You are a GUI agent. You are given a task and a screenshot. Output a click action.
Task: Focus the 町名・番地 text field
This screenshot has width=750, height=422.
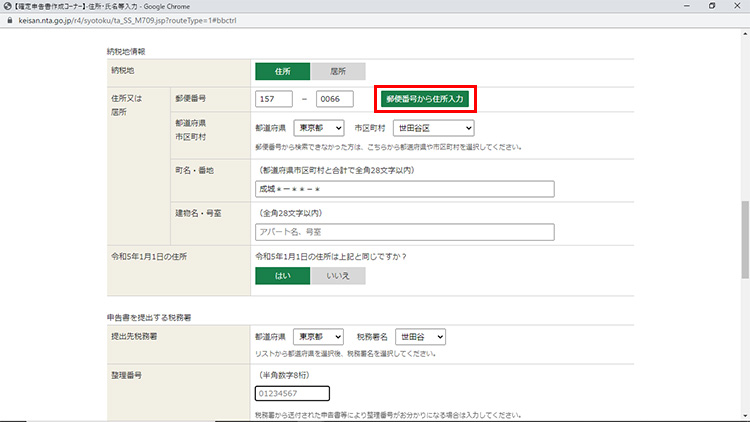tap(404, 189)
